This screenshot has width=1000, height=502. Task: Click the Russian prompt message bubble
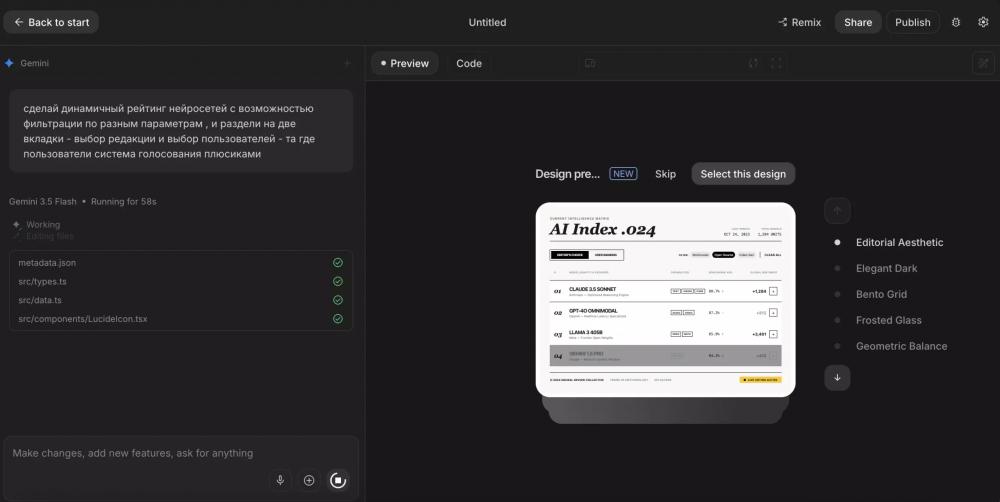181,131
